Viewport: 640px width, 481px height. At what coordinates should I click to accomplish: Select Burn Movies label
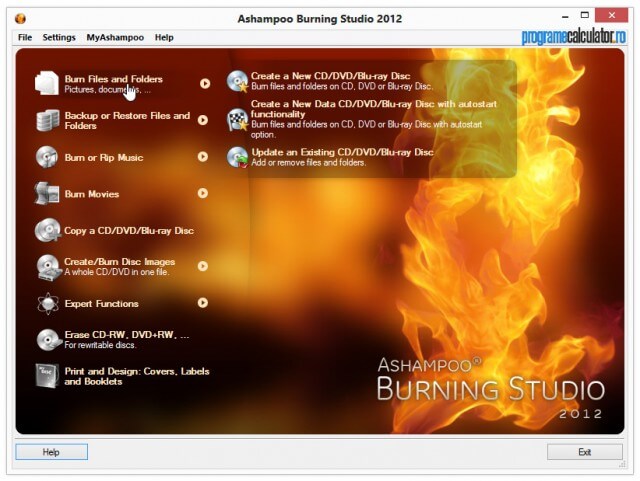(x=92, y=194)
